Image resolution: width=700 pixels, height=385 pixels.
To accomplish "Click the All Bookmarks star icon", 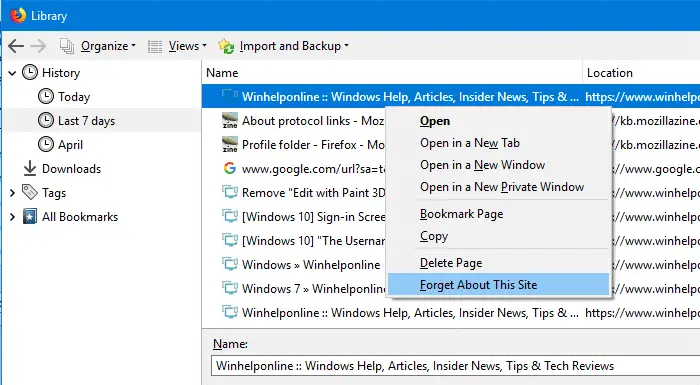I will (30, 217).
